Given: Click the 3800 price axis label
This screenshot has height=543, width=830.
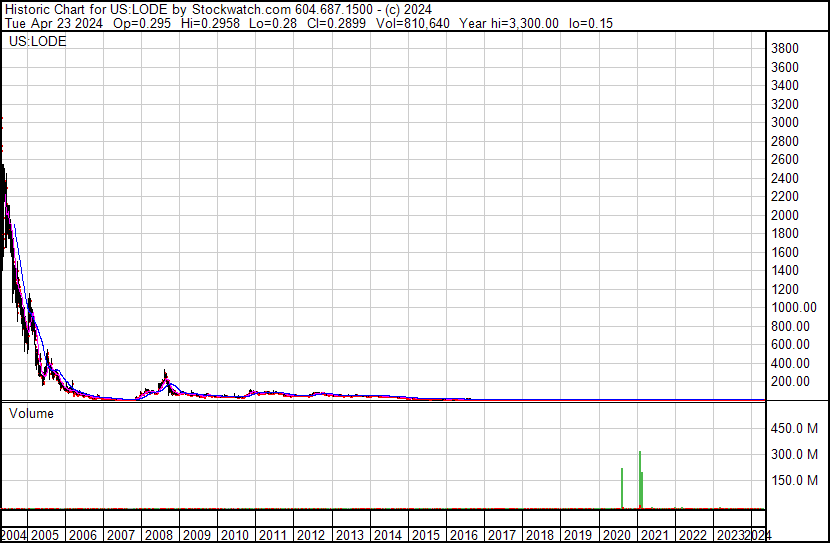Looking at the screenshot, I should click(786, 48).
